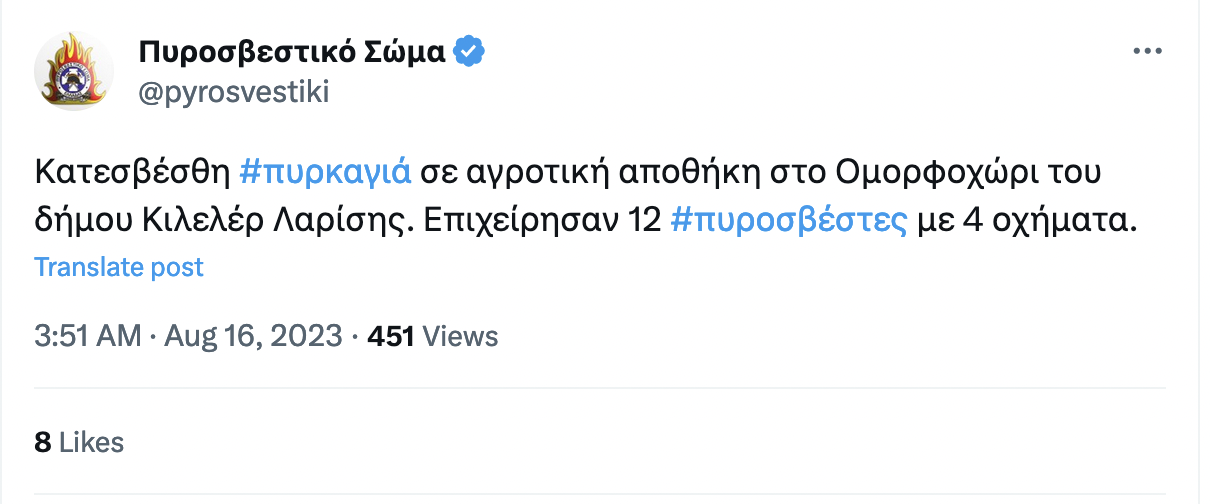This screenshot has width=1210, height=504.
Task: Open the fire service profile avatar
Action: click(x=74, y=71)
